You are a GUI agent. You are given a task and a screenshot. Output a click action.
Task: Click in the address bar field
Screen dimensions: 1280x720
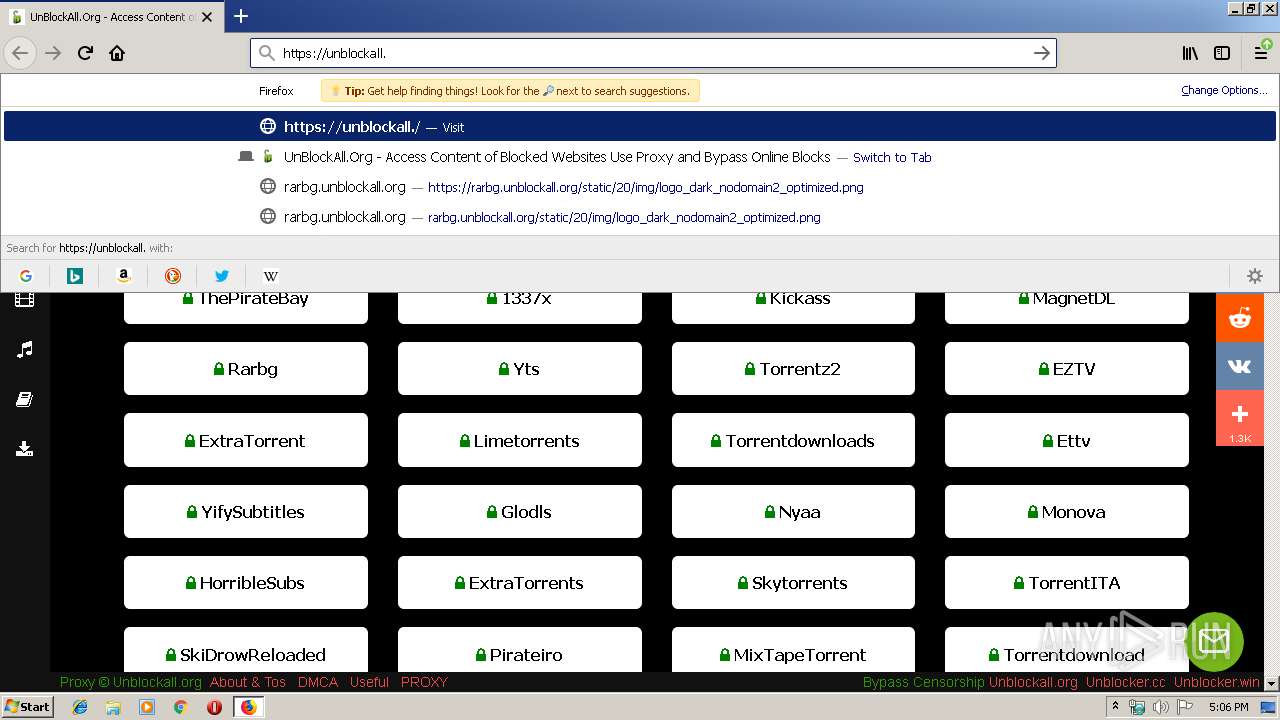[653, 53]
